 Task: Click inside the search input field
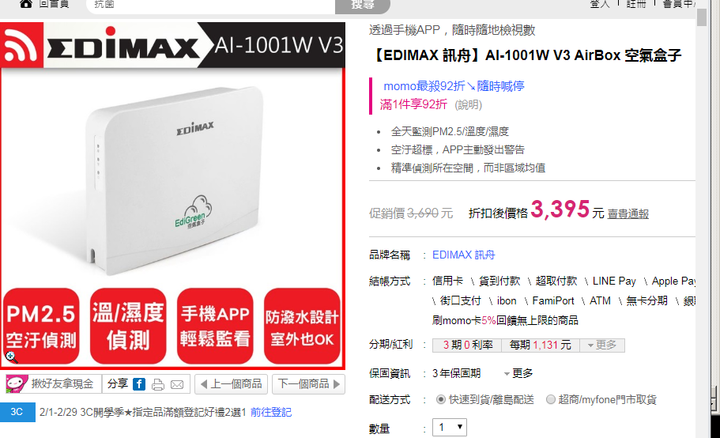tap(211, 6)
